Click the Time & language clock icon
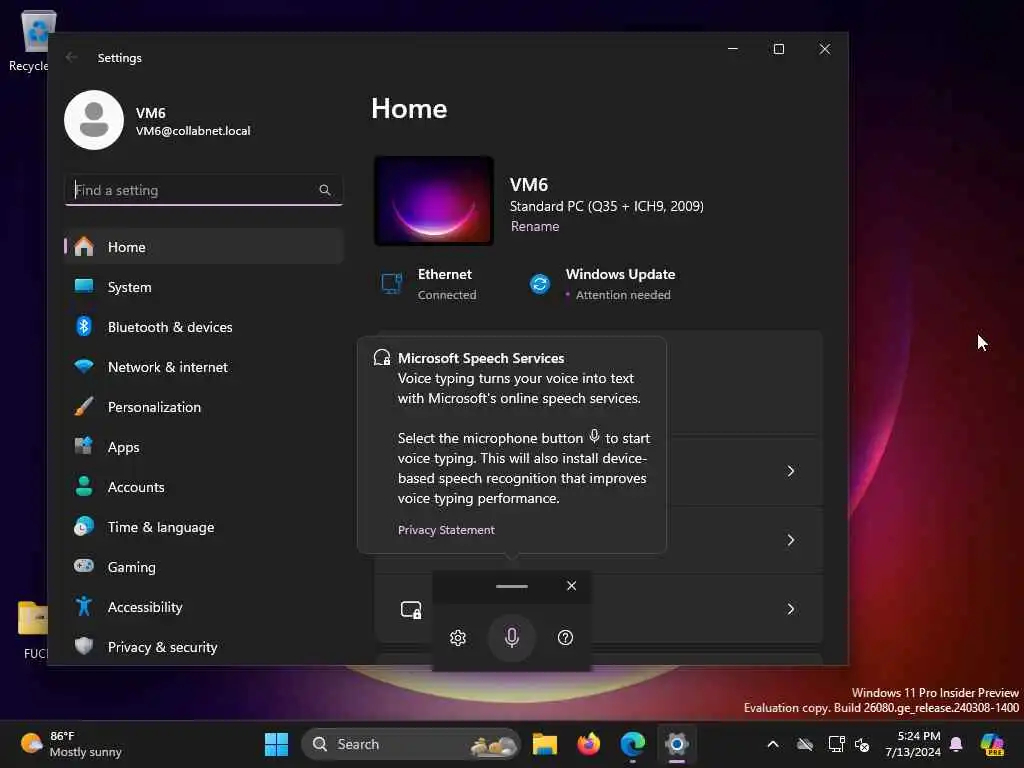 tap(84, 526)
